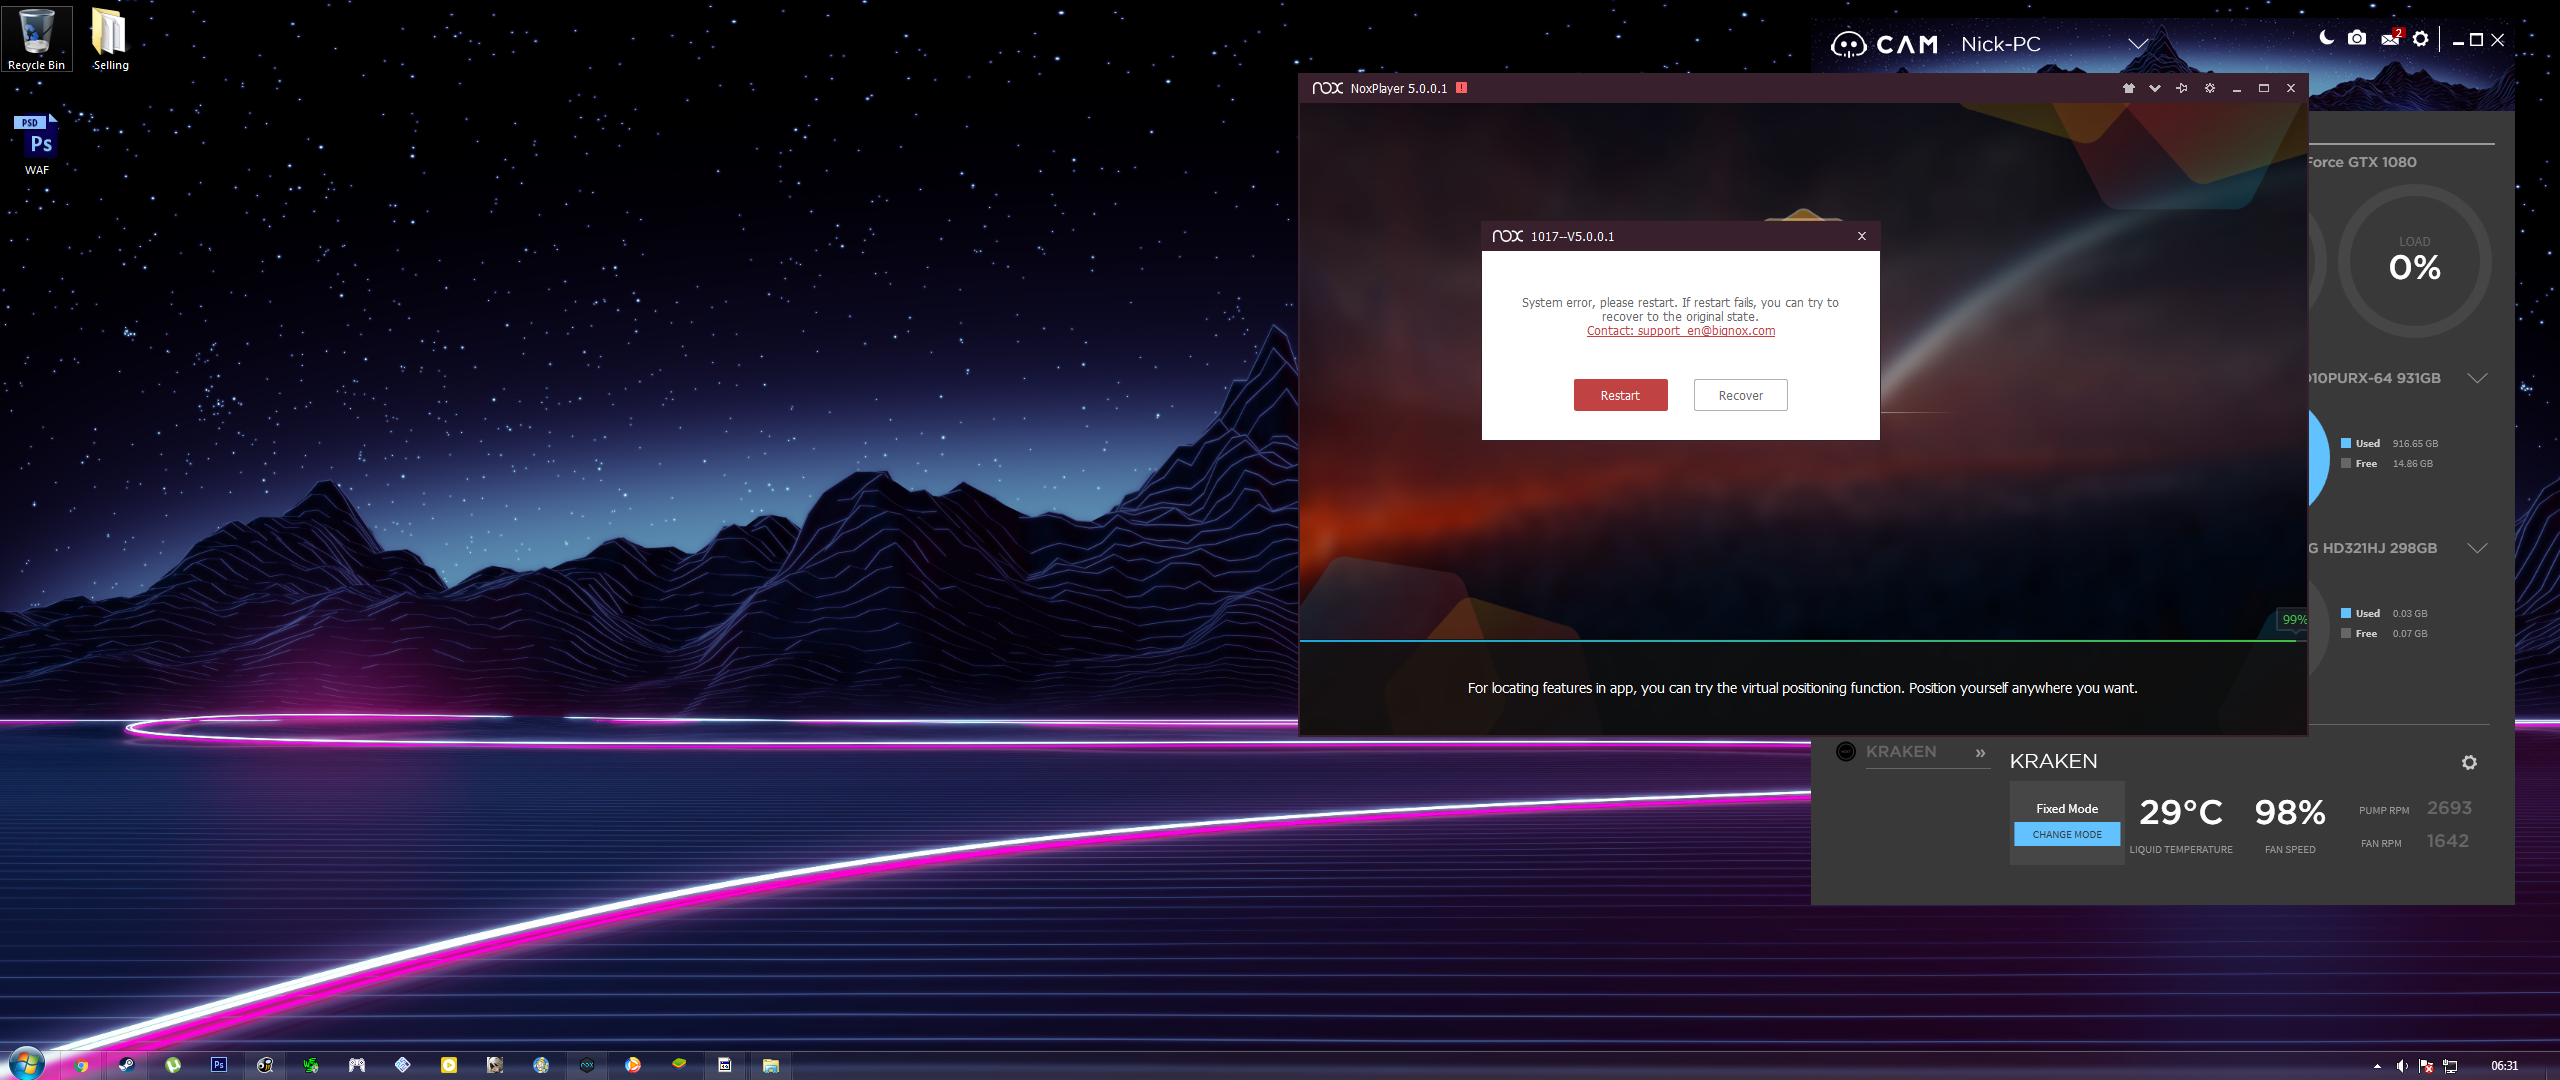Image resolution: width=2560 pixels, height=1080 pixels.
Task: Open Kraken settings gear icon
Action: click(x=2469, y=762)
